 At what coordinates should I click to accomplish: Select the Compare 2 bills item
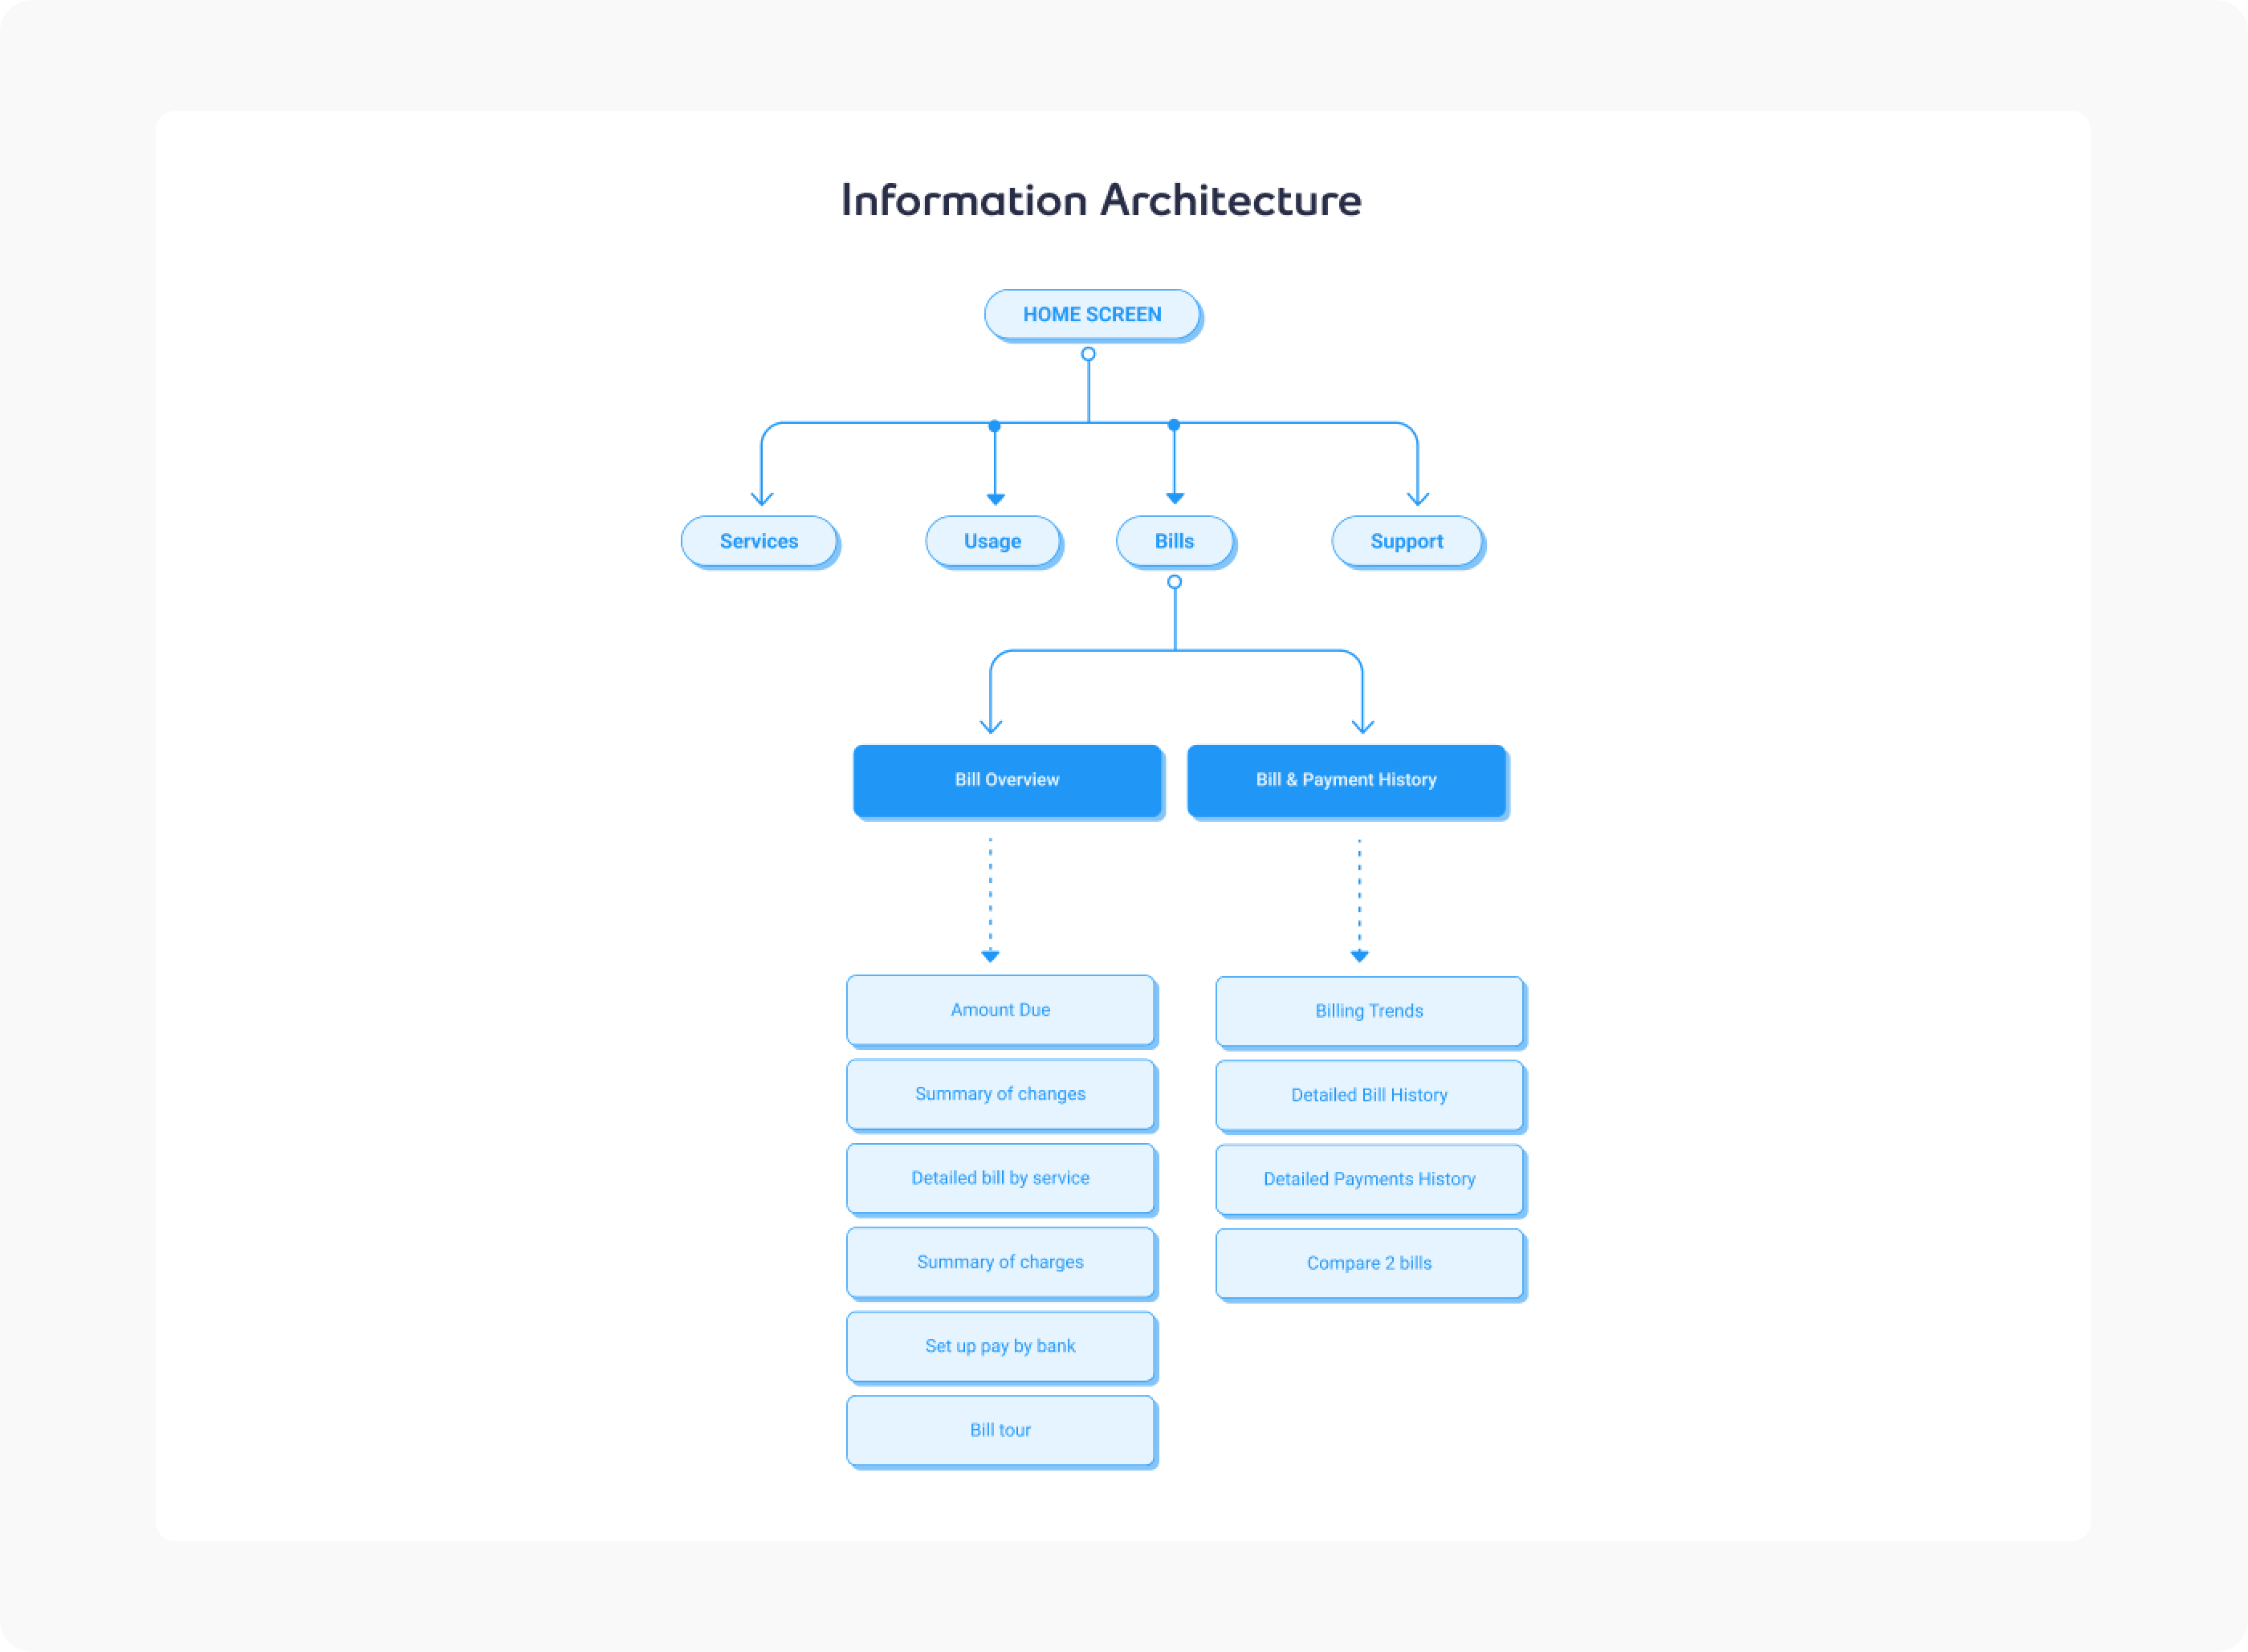(1369, 1263)
